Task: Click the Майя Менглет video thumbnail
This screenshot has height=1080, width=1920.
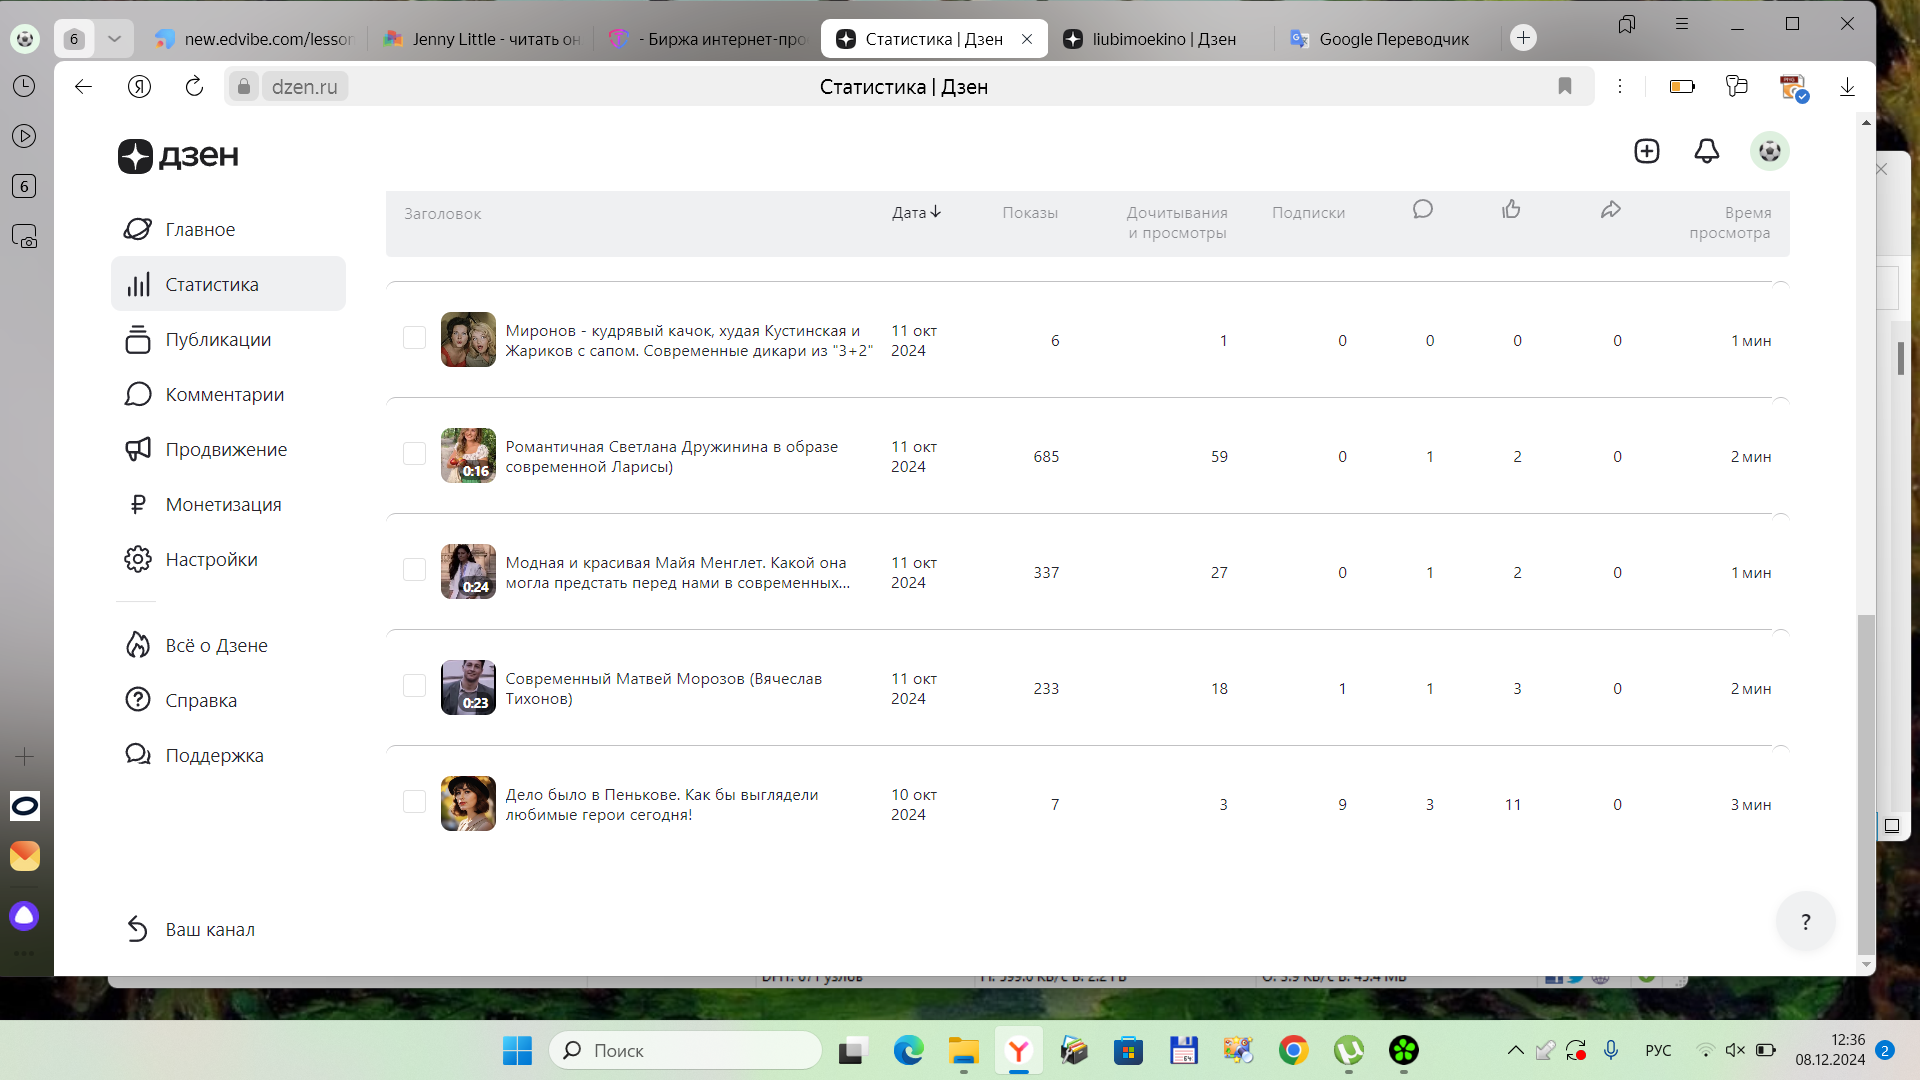Action: point(468,571)
